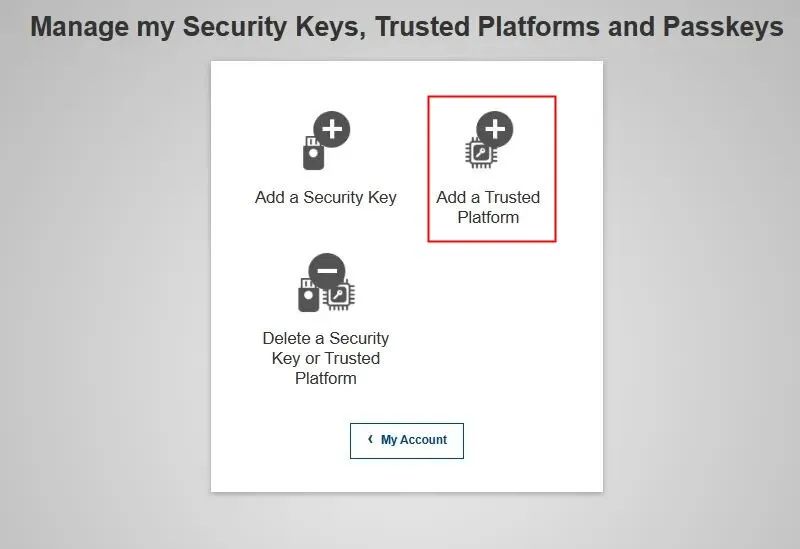The height and width of the screenshot is (549, 800).
Task: Click the word Passkeys in the title
Action: [x=723, y=27]
